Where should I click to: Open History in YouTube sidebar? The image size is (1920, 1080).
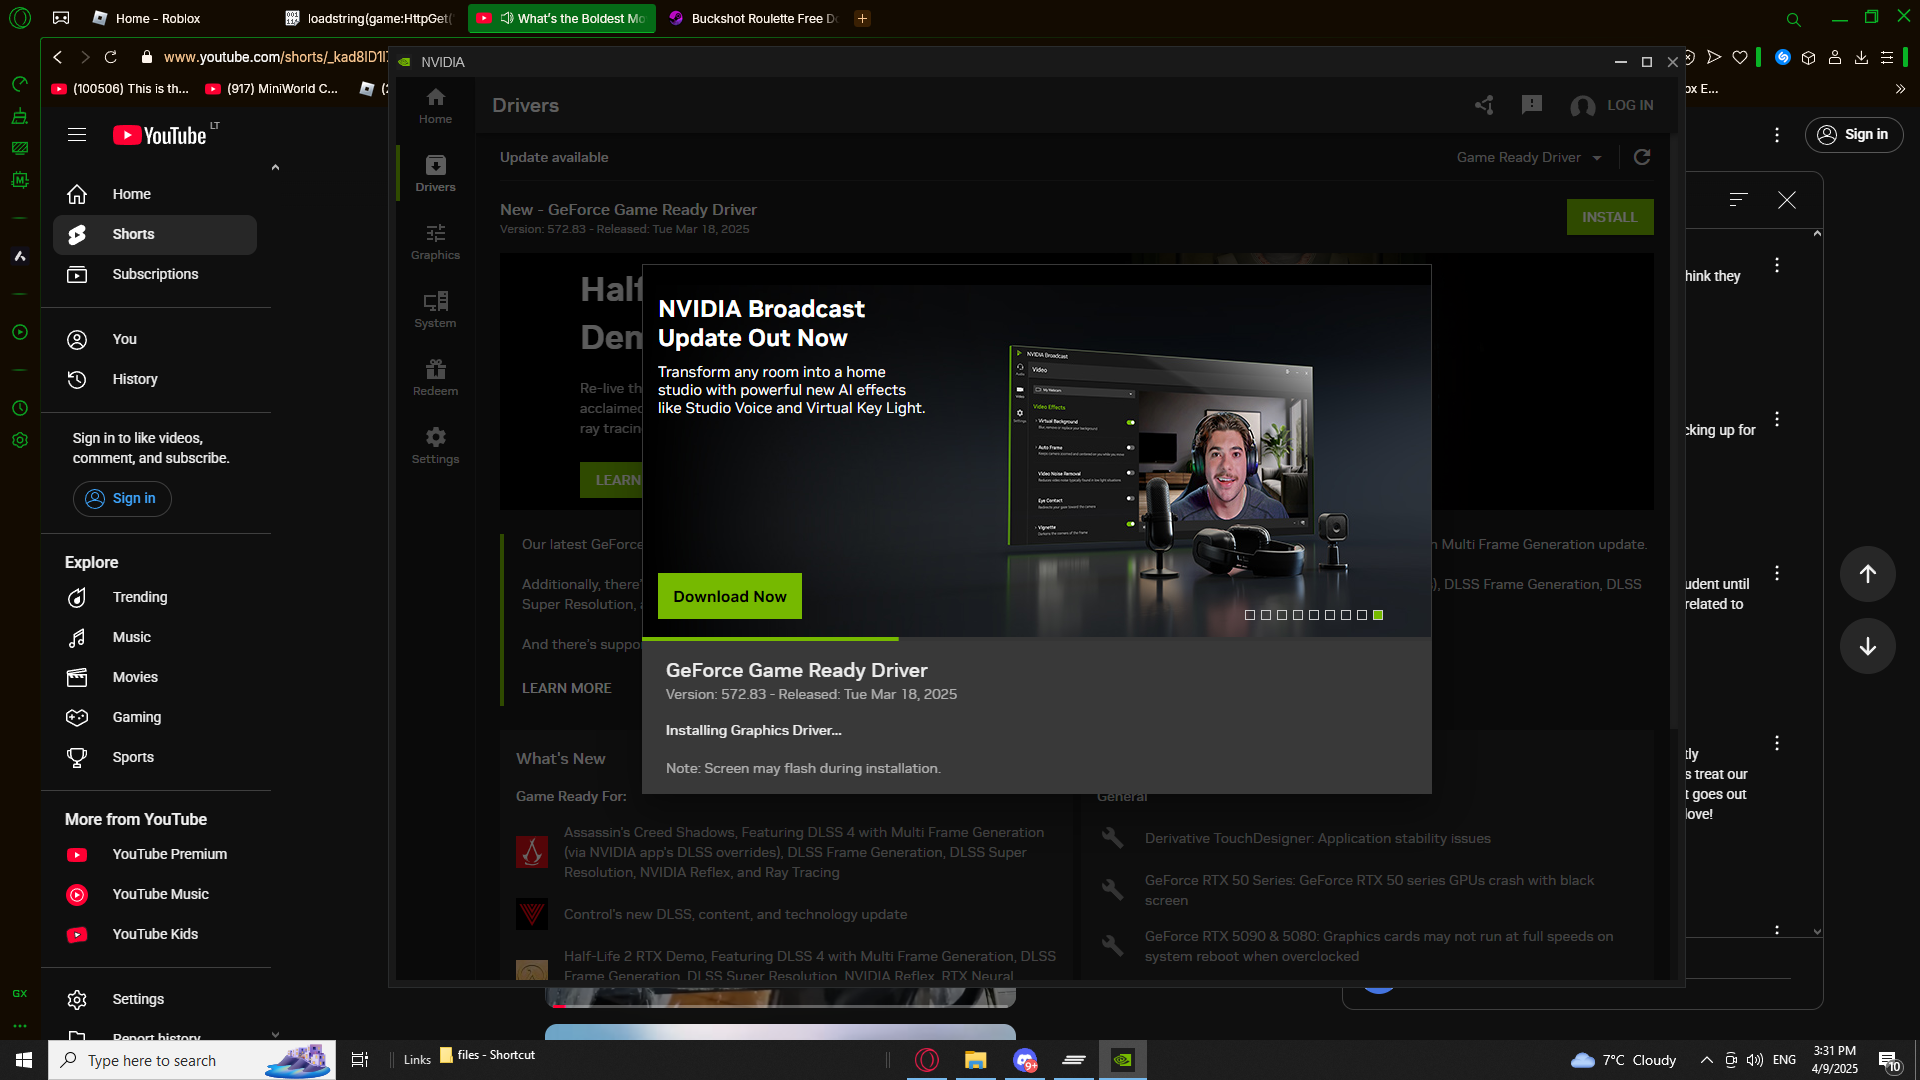(x=155, y=379)
